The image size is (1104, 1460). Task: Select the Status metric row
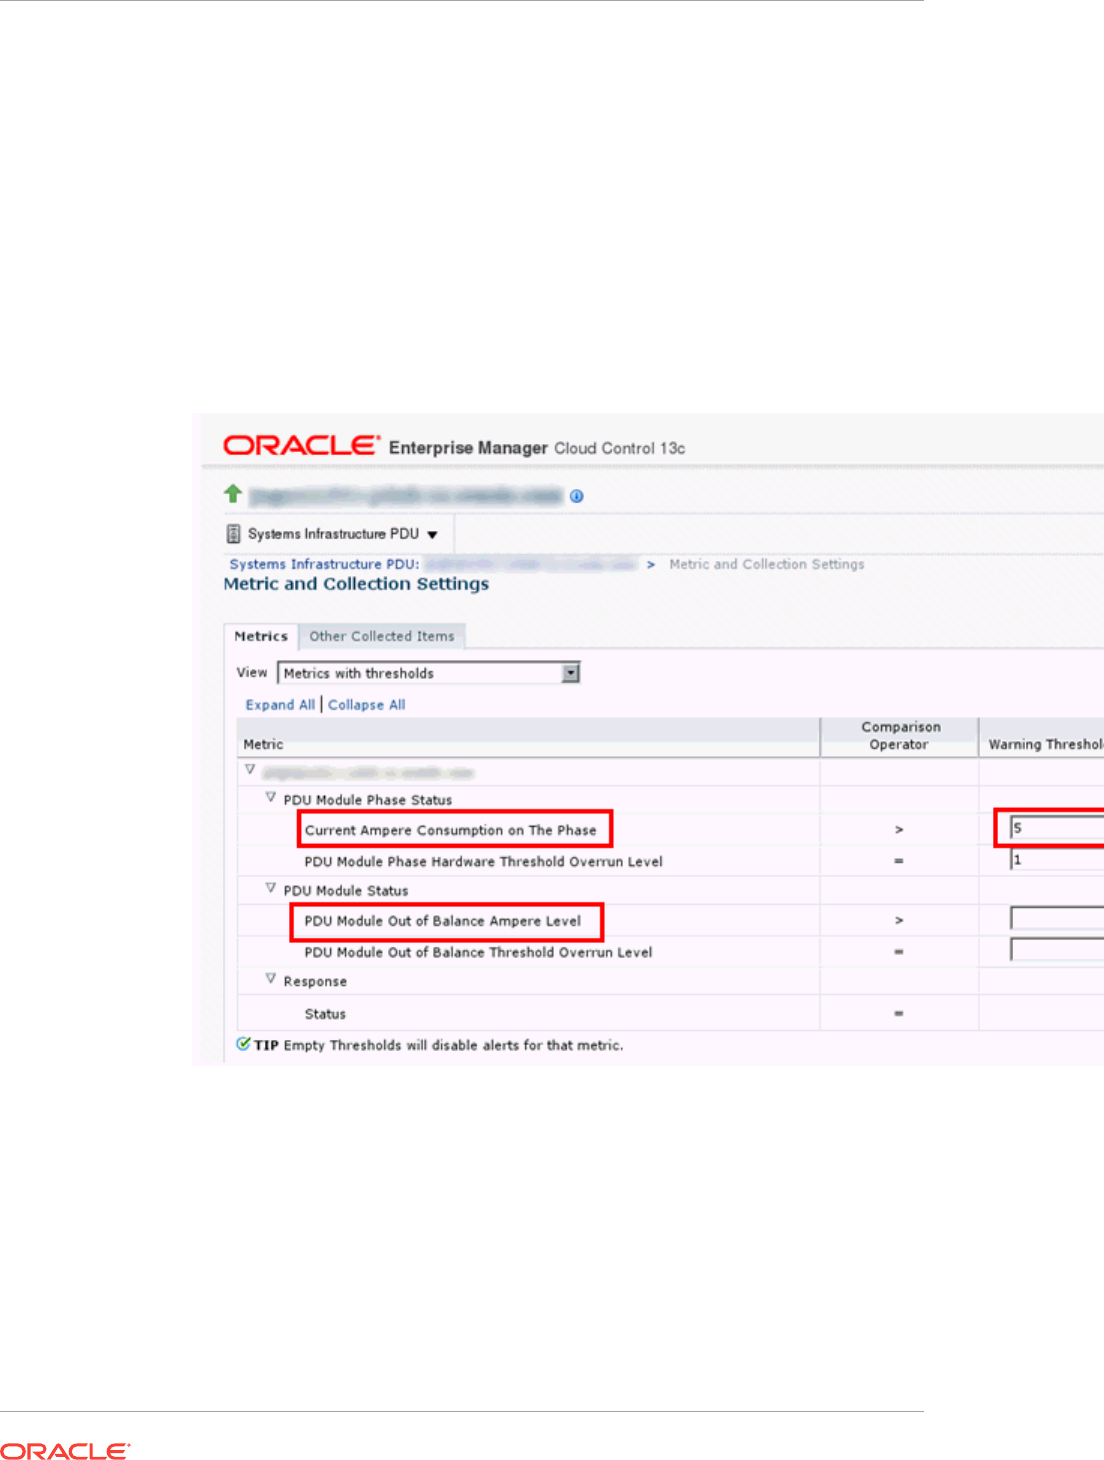(x=325, y=1014)
